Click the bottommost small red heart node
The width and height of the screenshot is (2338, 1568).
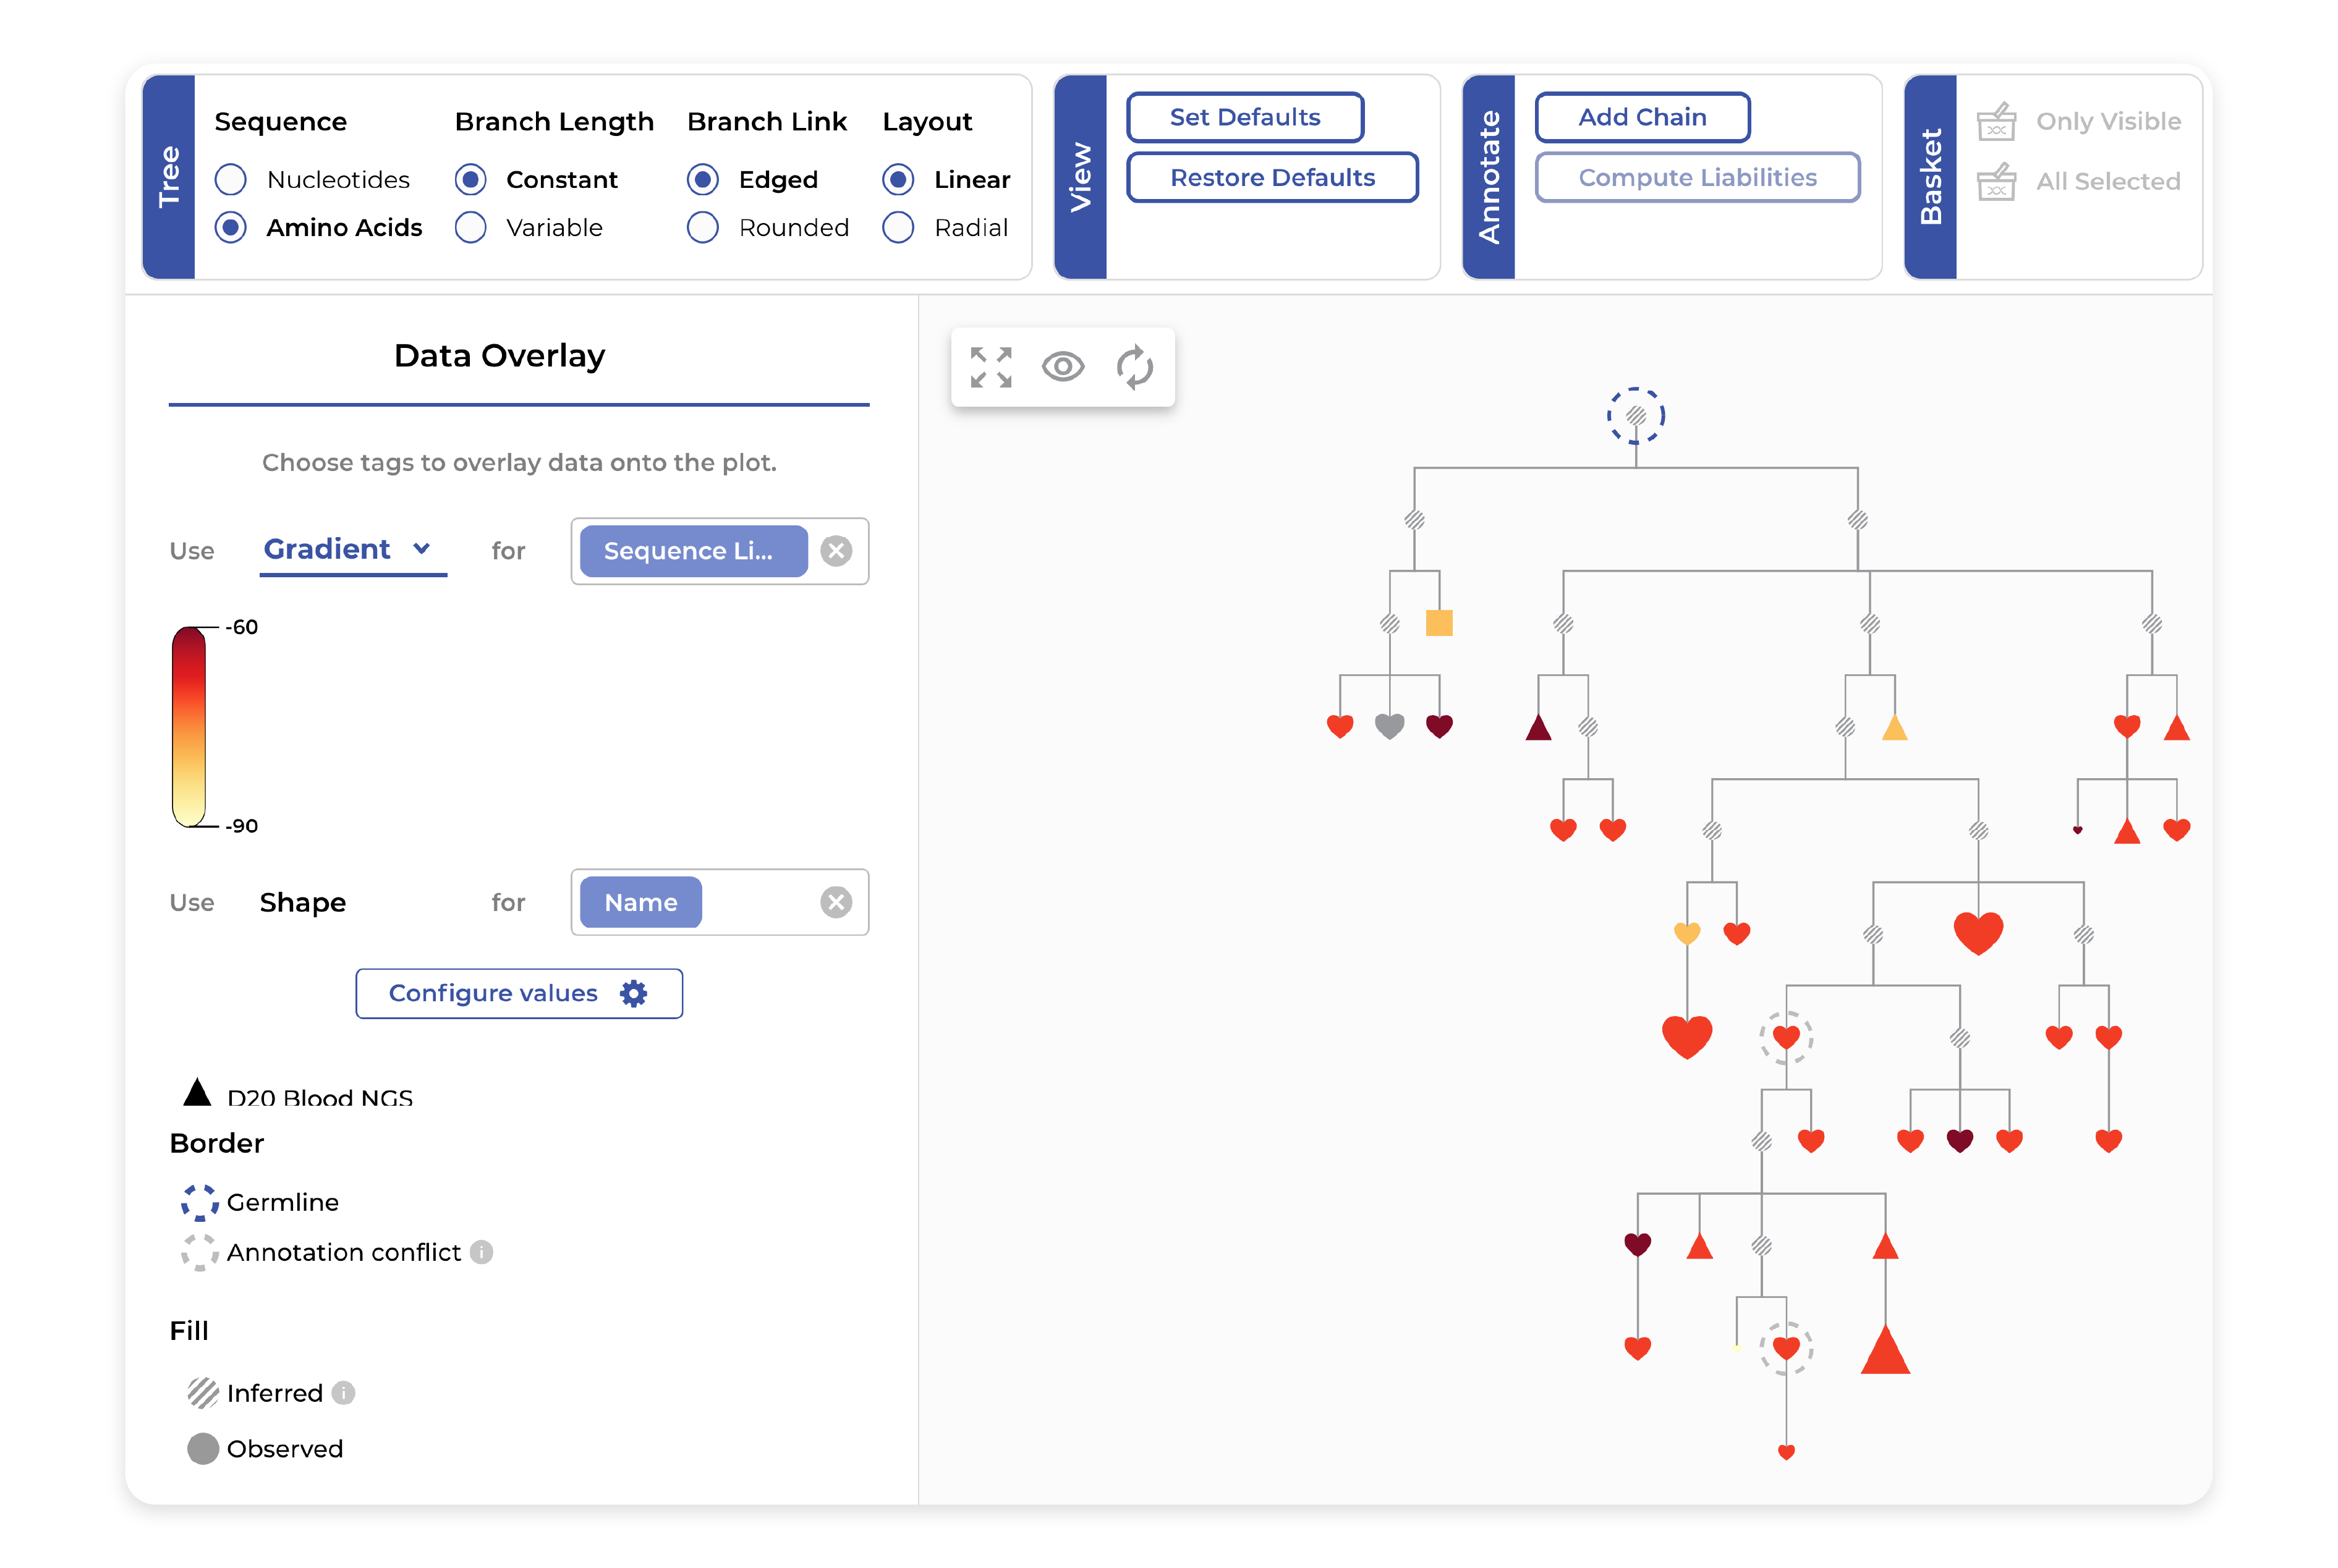[x=1786, y=1452]
